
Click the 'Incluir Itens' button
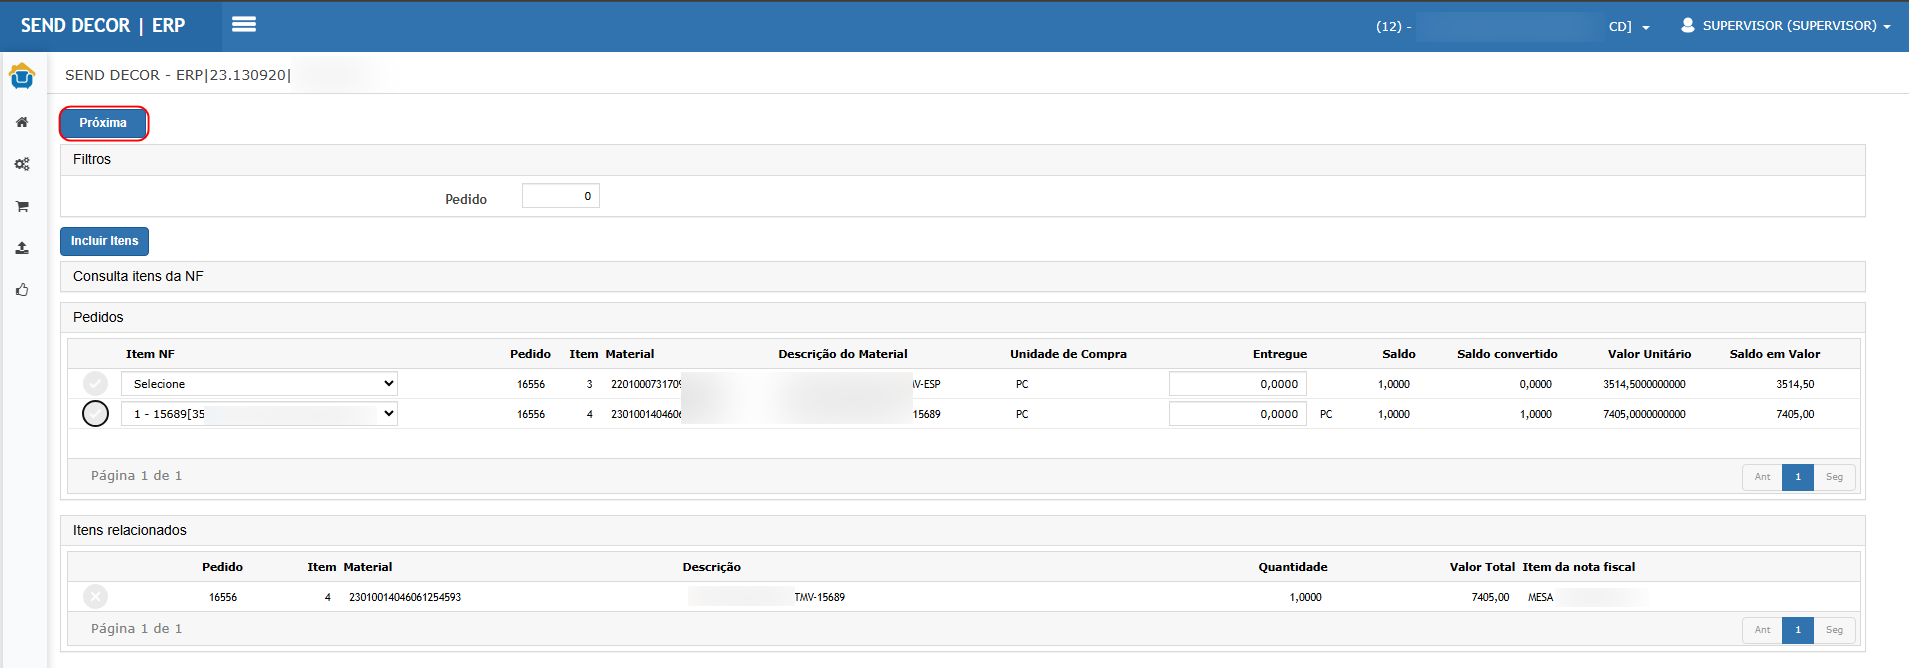click(x=104, y=241)
